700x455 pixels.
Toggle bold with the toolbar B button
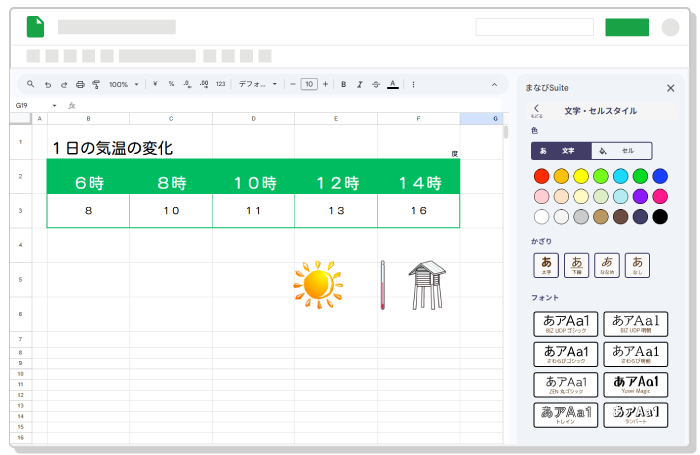[343, 84]
